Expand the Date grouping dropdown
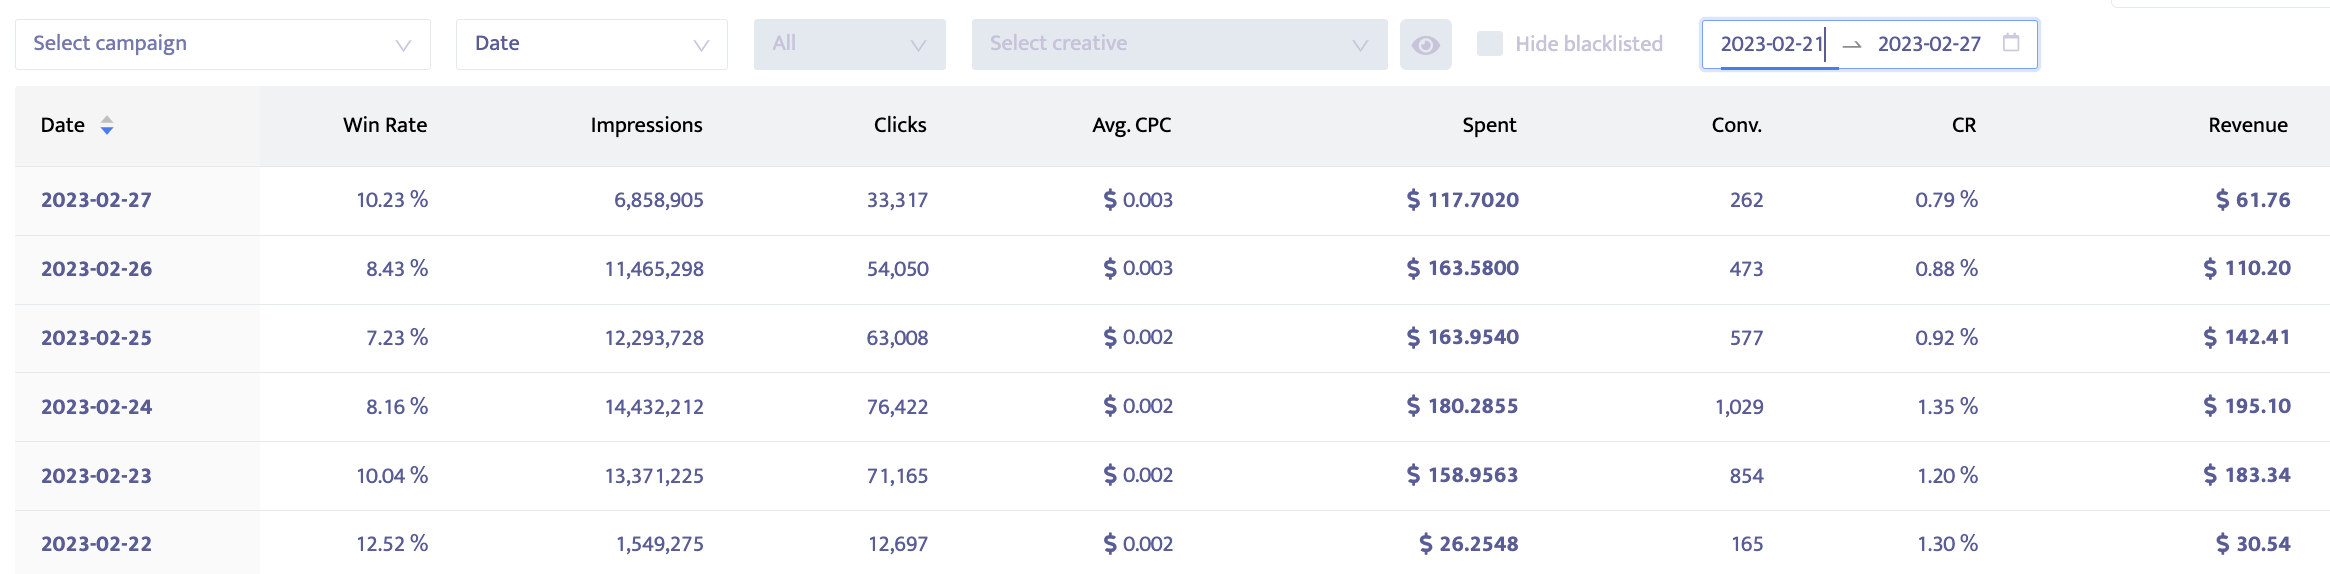The width and height of the screenshot is (2330, 574). point(591,44)
